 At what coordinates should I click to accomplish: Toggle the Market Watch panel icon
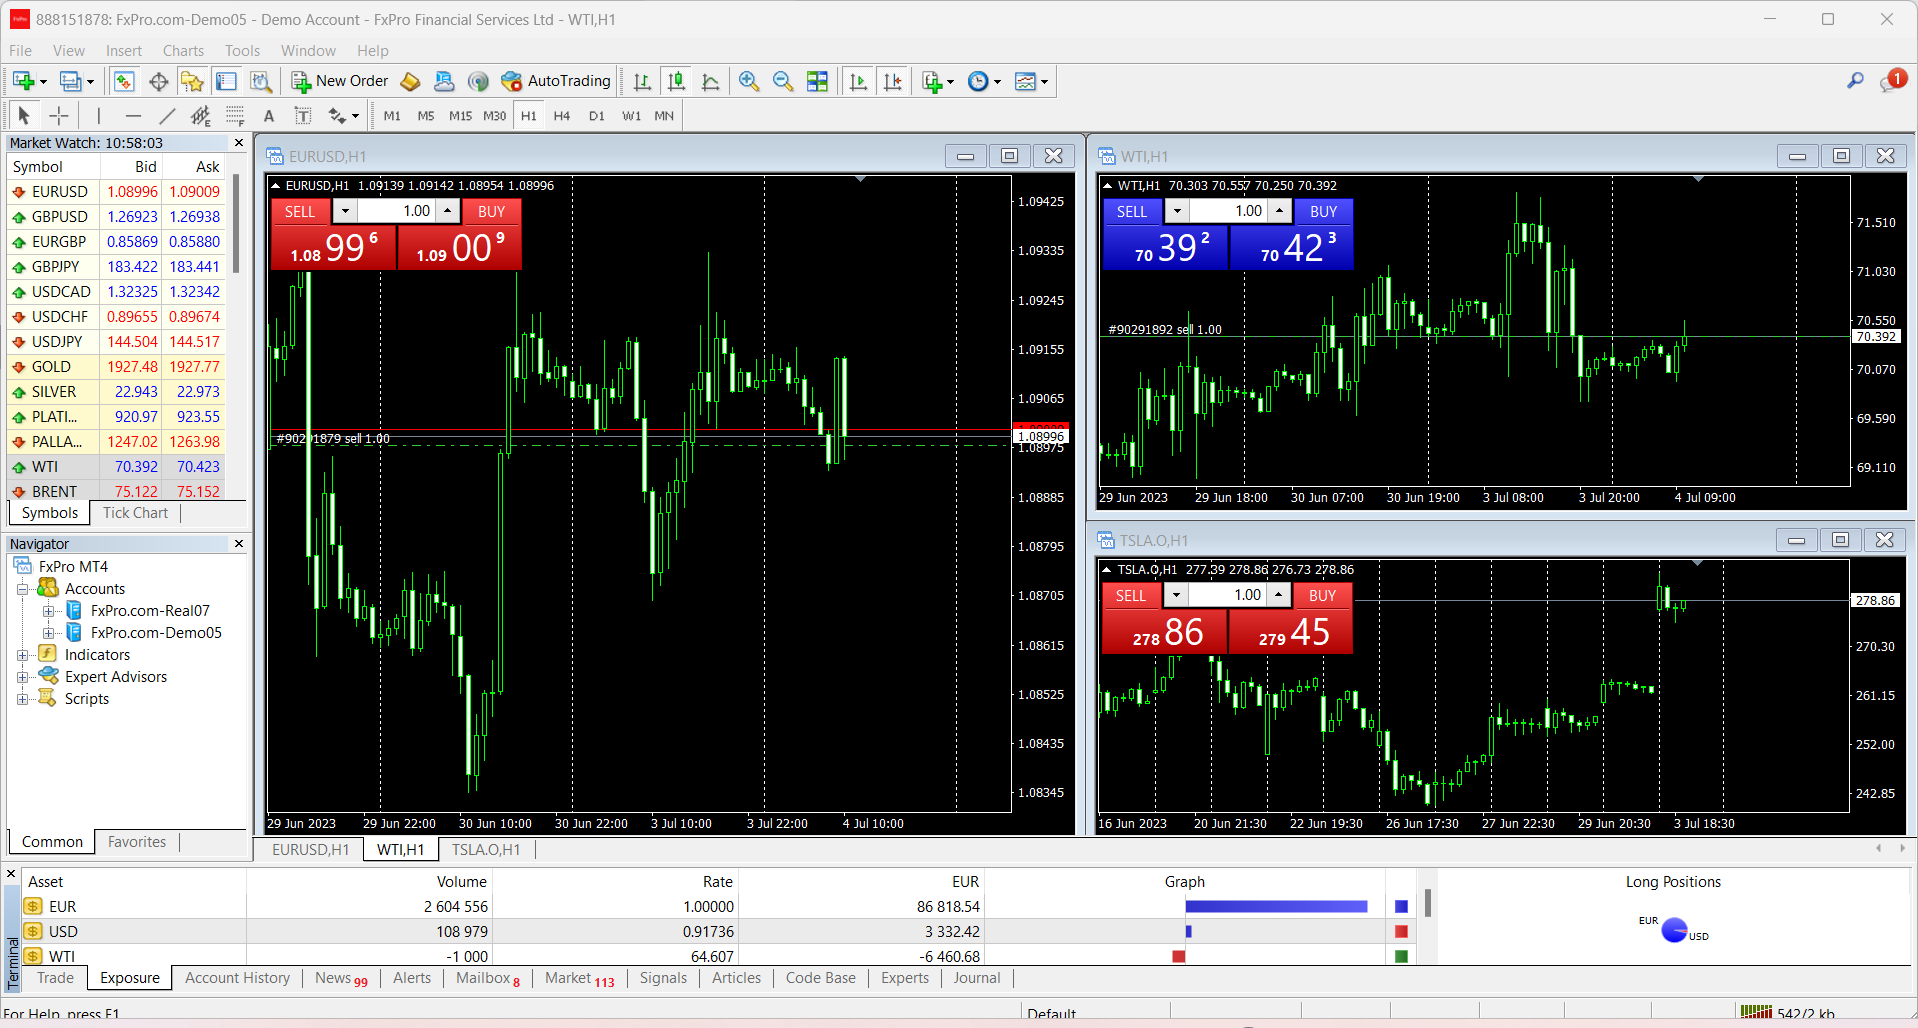coord(124,81)
